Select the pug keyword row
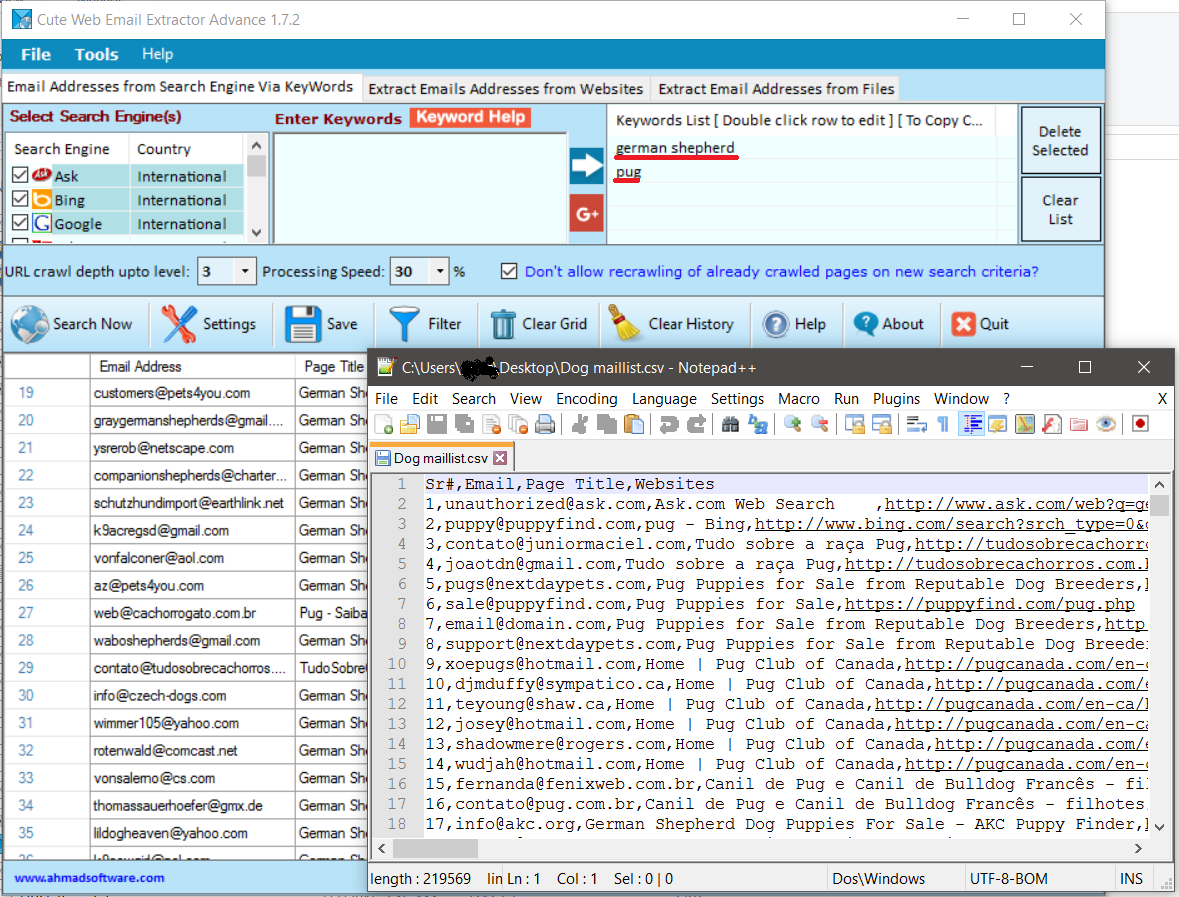 (802, 171)
